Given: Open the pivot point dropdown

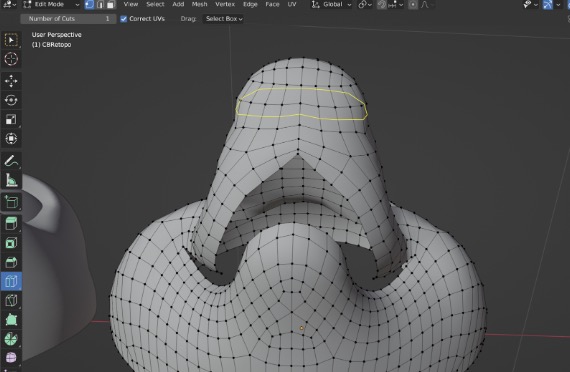Looking at the screenshot, I should pyautogui.click(x=365, y=5).
